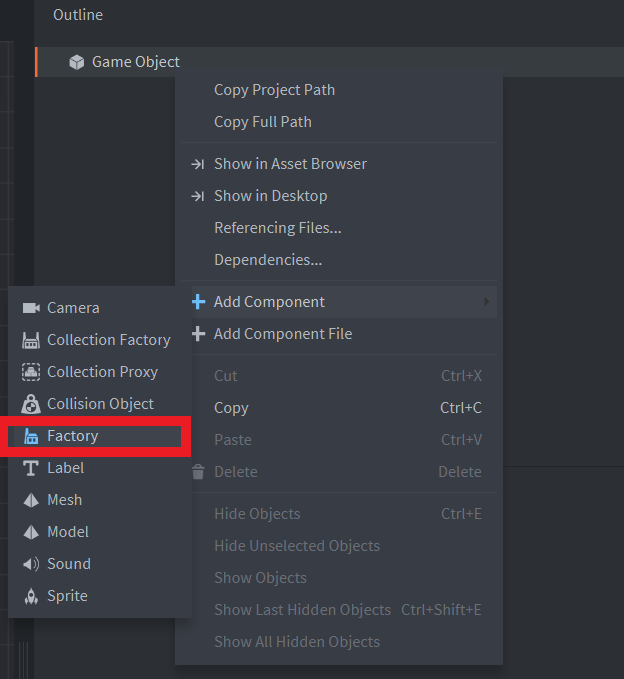Select Paste in context menu
This screenshot has width=624, height=679.
click(339, 440)
